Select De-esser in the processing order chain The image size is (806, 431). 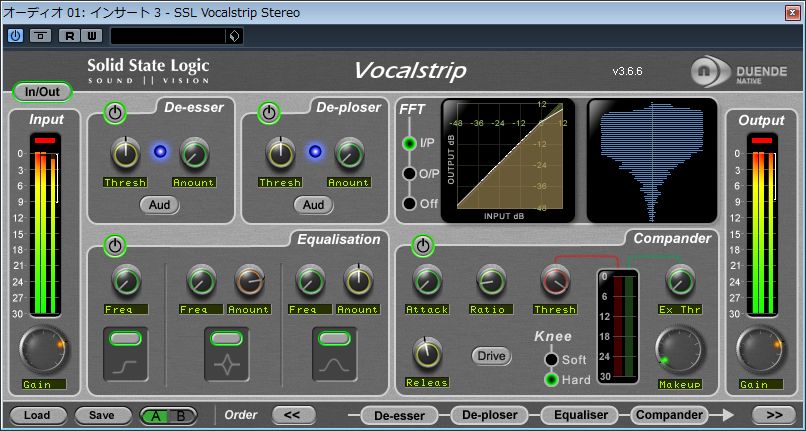pos(399,416)
